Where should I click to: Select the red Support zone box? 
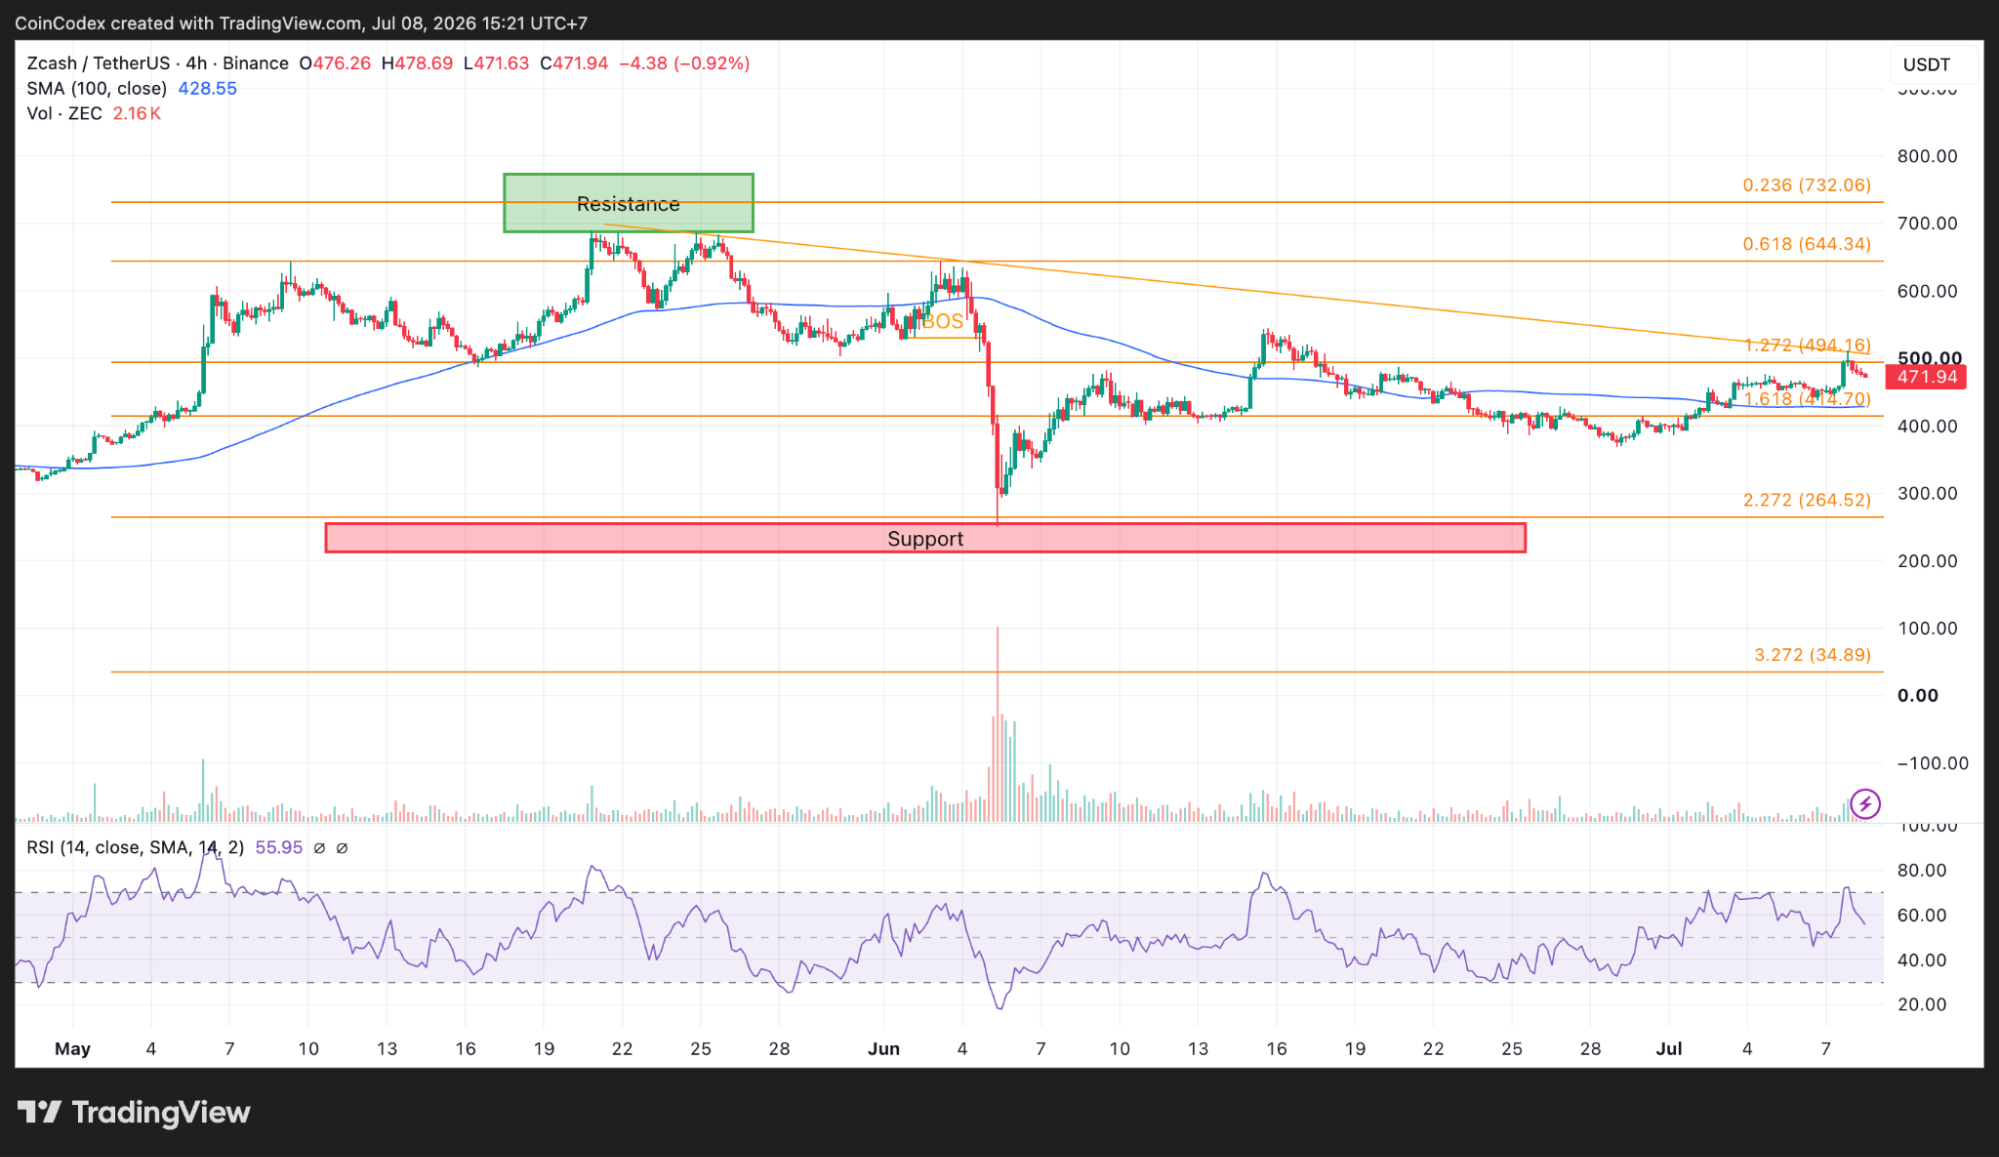point(925,538)
